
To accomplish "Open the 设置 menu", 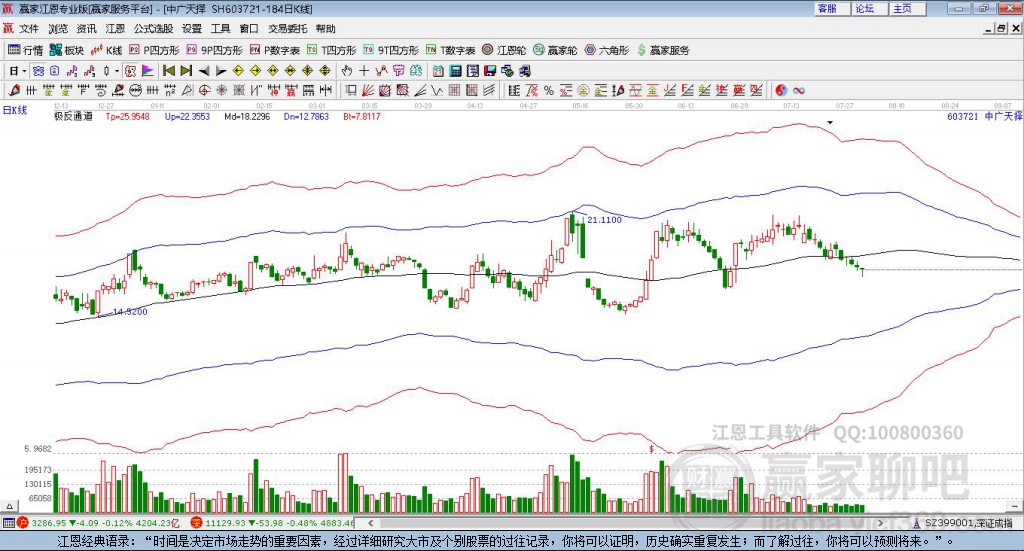I will (192, 29).
